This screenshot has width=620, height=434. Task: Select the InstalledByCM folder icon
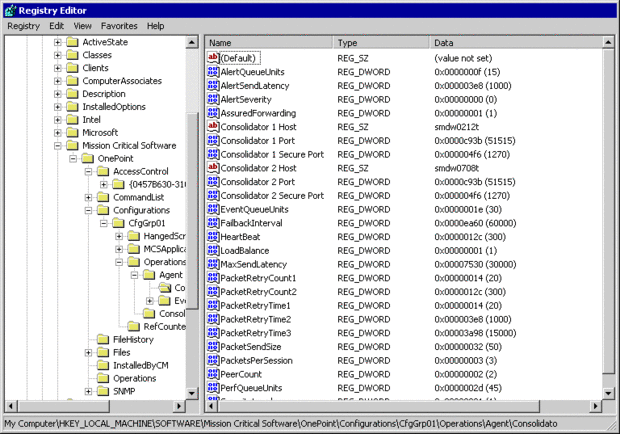pyautogui.click(x=103, y=365)
